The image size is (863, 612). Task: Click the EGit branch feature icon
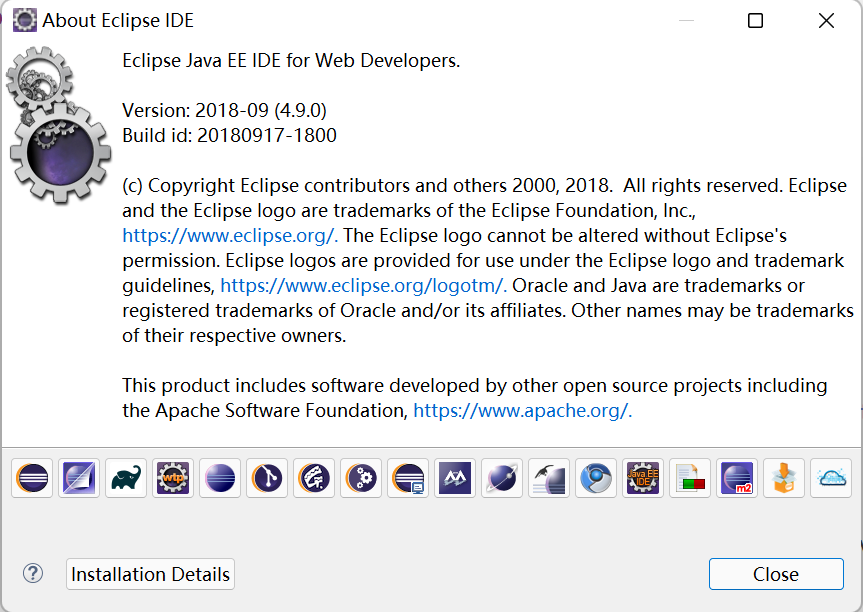point(266,478)
